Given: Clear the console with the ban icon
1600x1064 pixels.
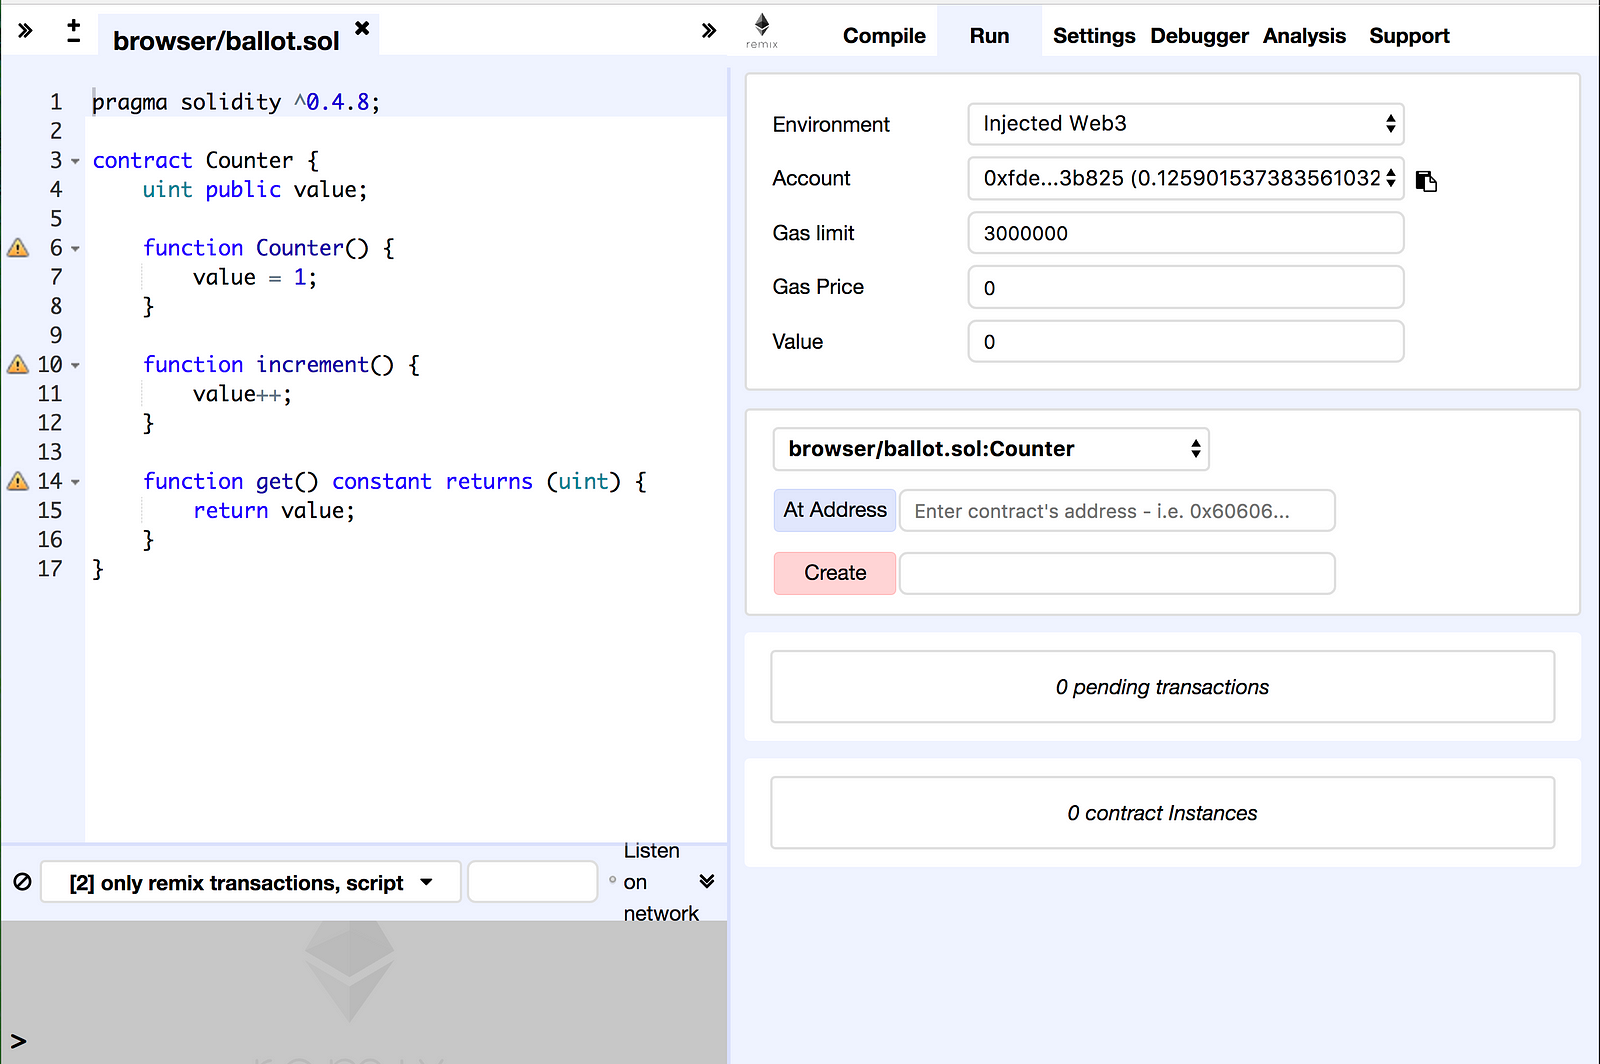Looking at the screenshot, I should coord(22,882).
